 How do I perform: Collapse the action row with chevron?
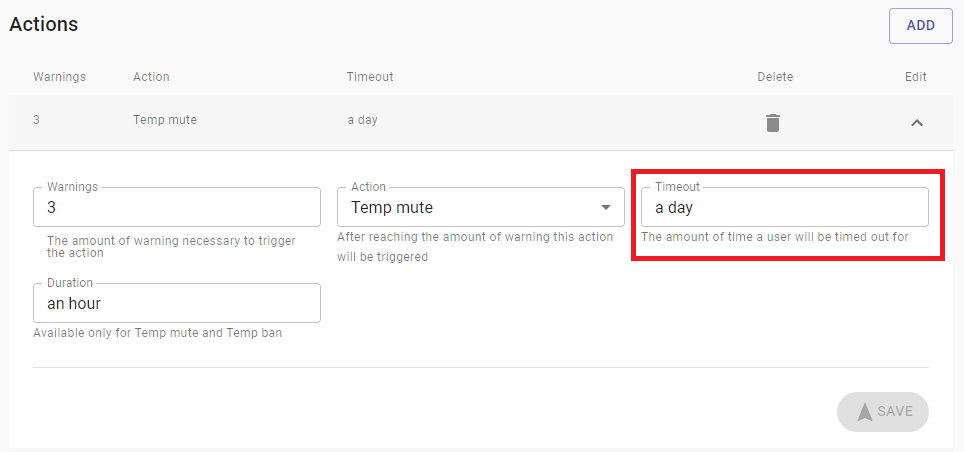click(x=916, y=123)
